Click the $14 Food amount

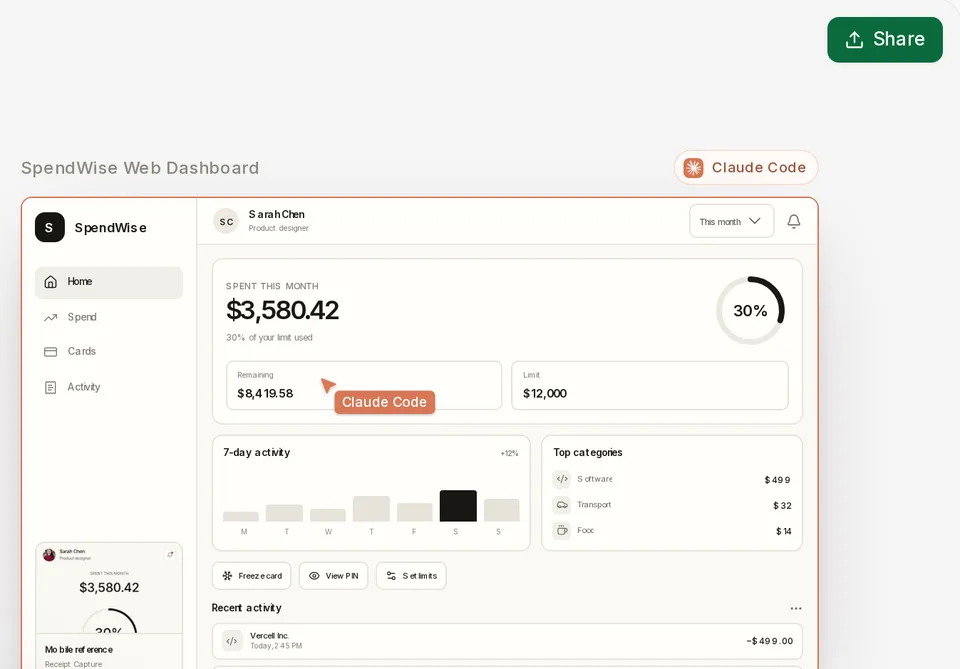click(x=784, y=531)
